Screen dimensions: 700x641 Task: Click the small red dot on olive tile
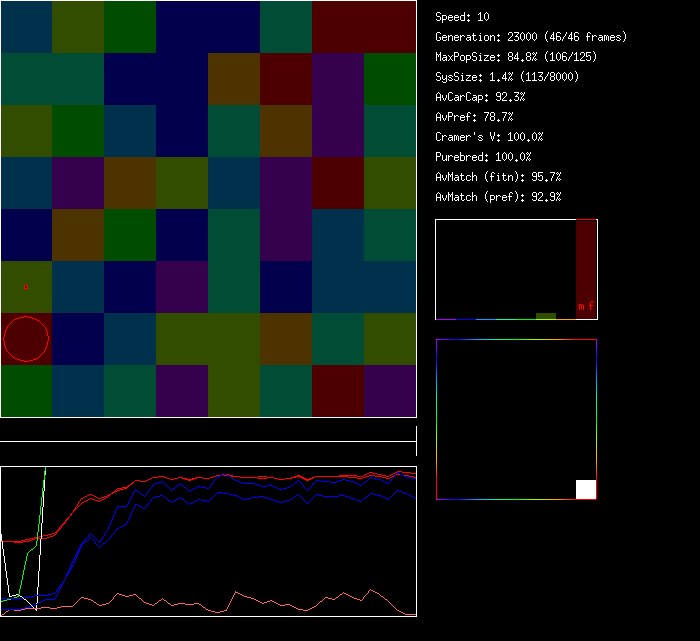tap(25, 287)
